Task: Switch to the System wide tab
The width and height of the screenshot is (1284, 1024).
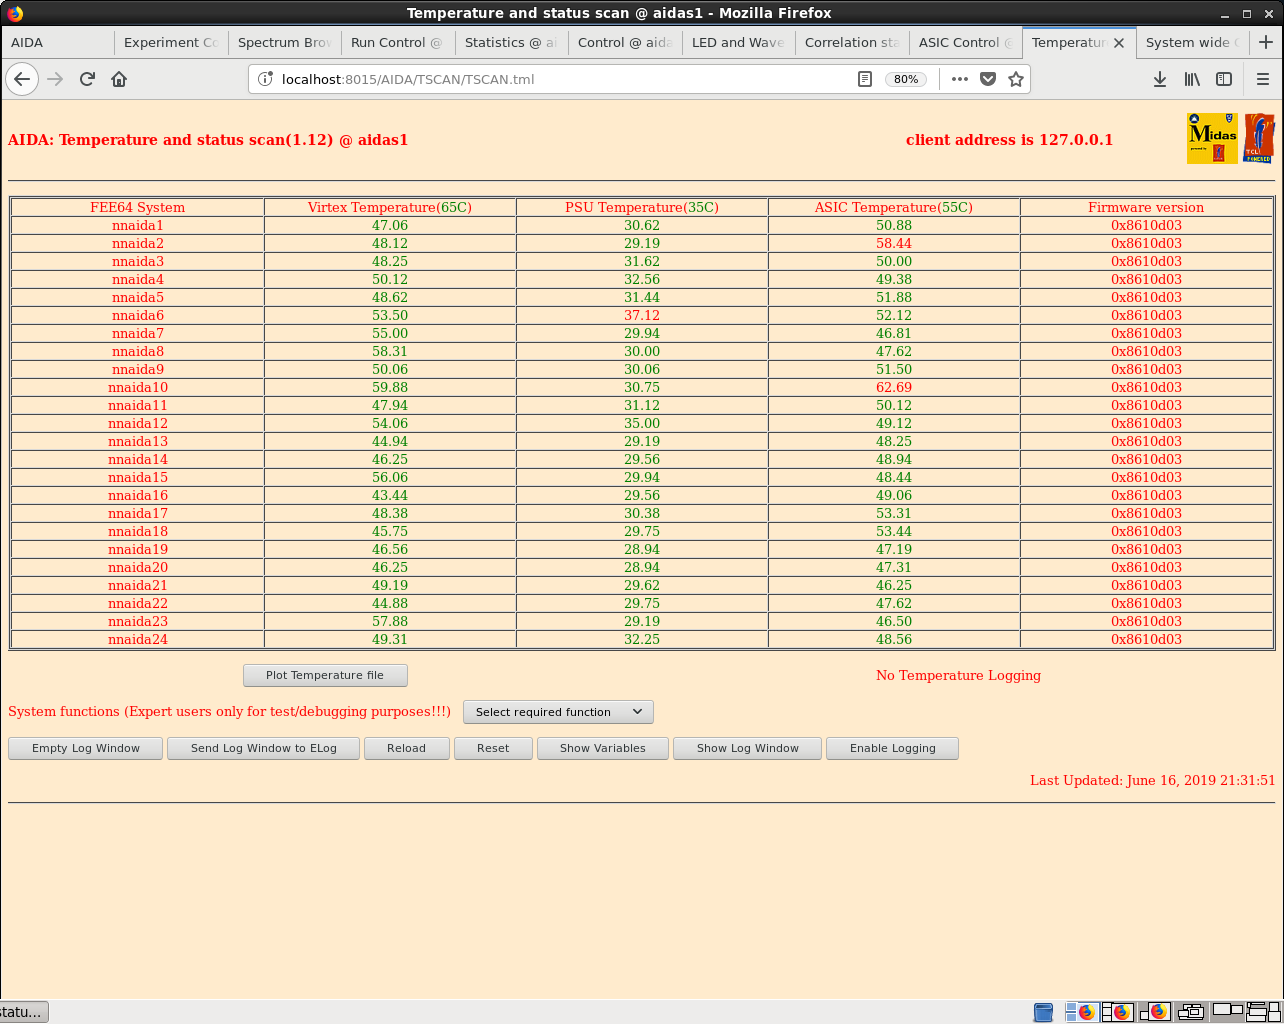Action: pyautogui.click(x=1191, y=43)
